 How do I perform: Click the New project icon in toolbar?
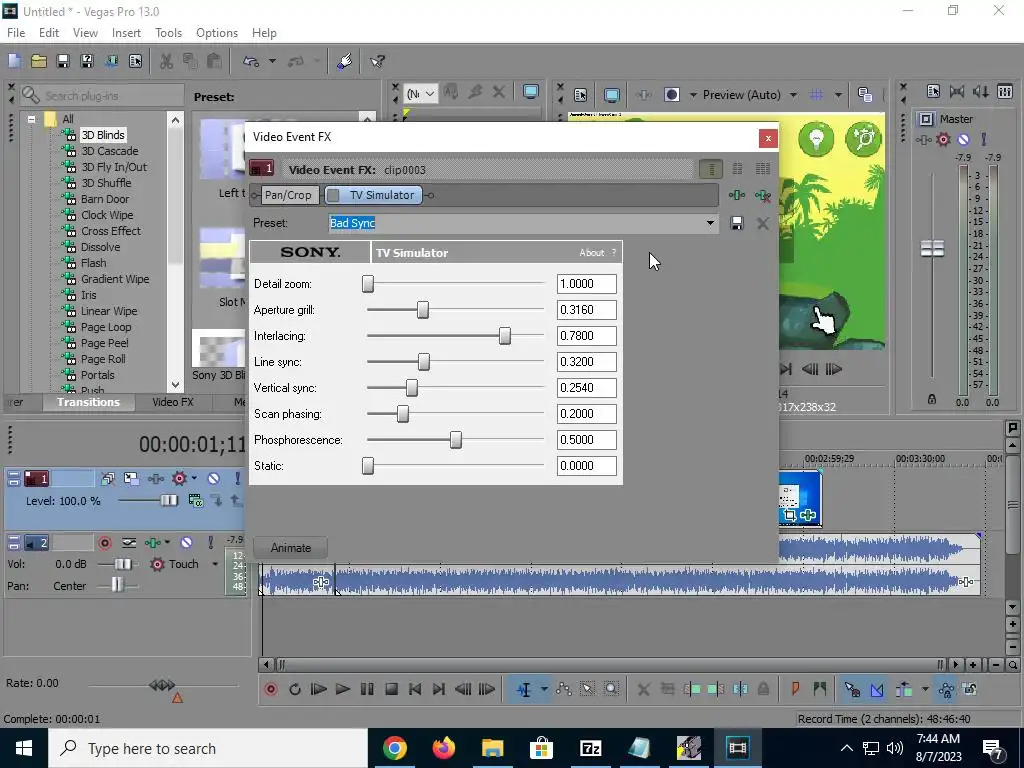pos(14,61)
